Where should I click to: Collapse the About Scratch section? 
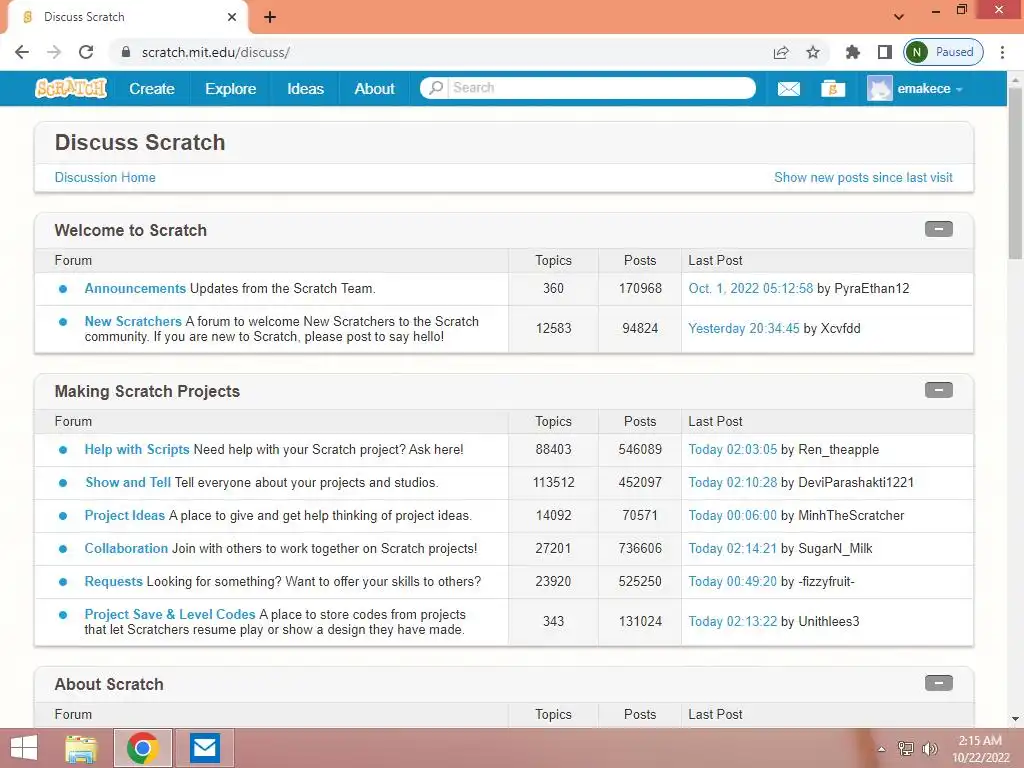(x=938, y=683)
